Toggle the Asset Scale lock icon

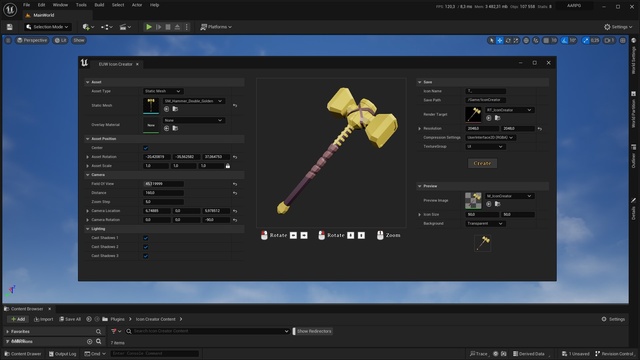[x=228, y=166]
